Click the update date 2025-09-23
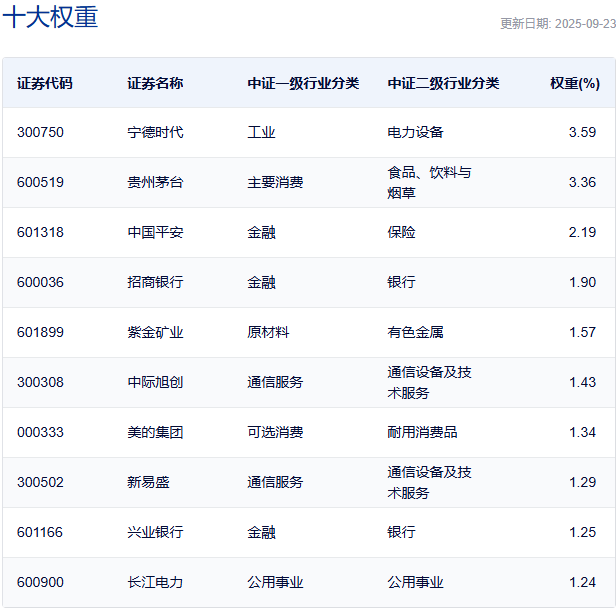Viewport: 616px width, 612px height. point(585,24)
